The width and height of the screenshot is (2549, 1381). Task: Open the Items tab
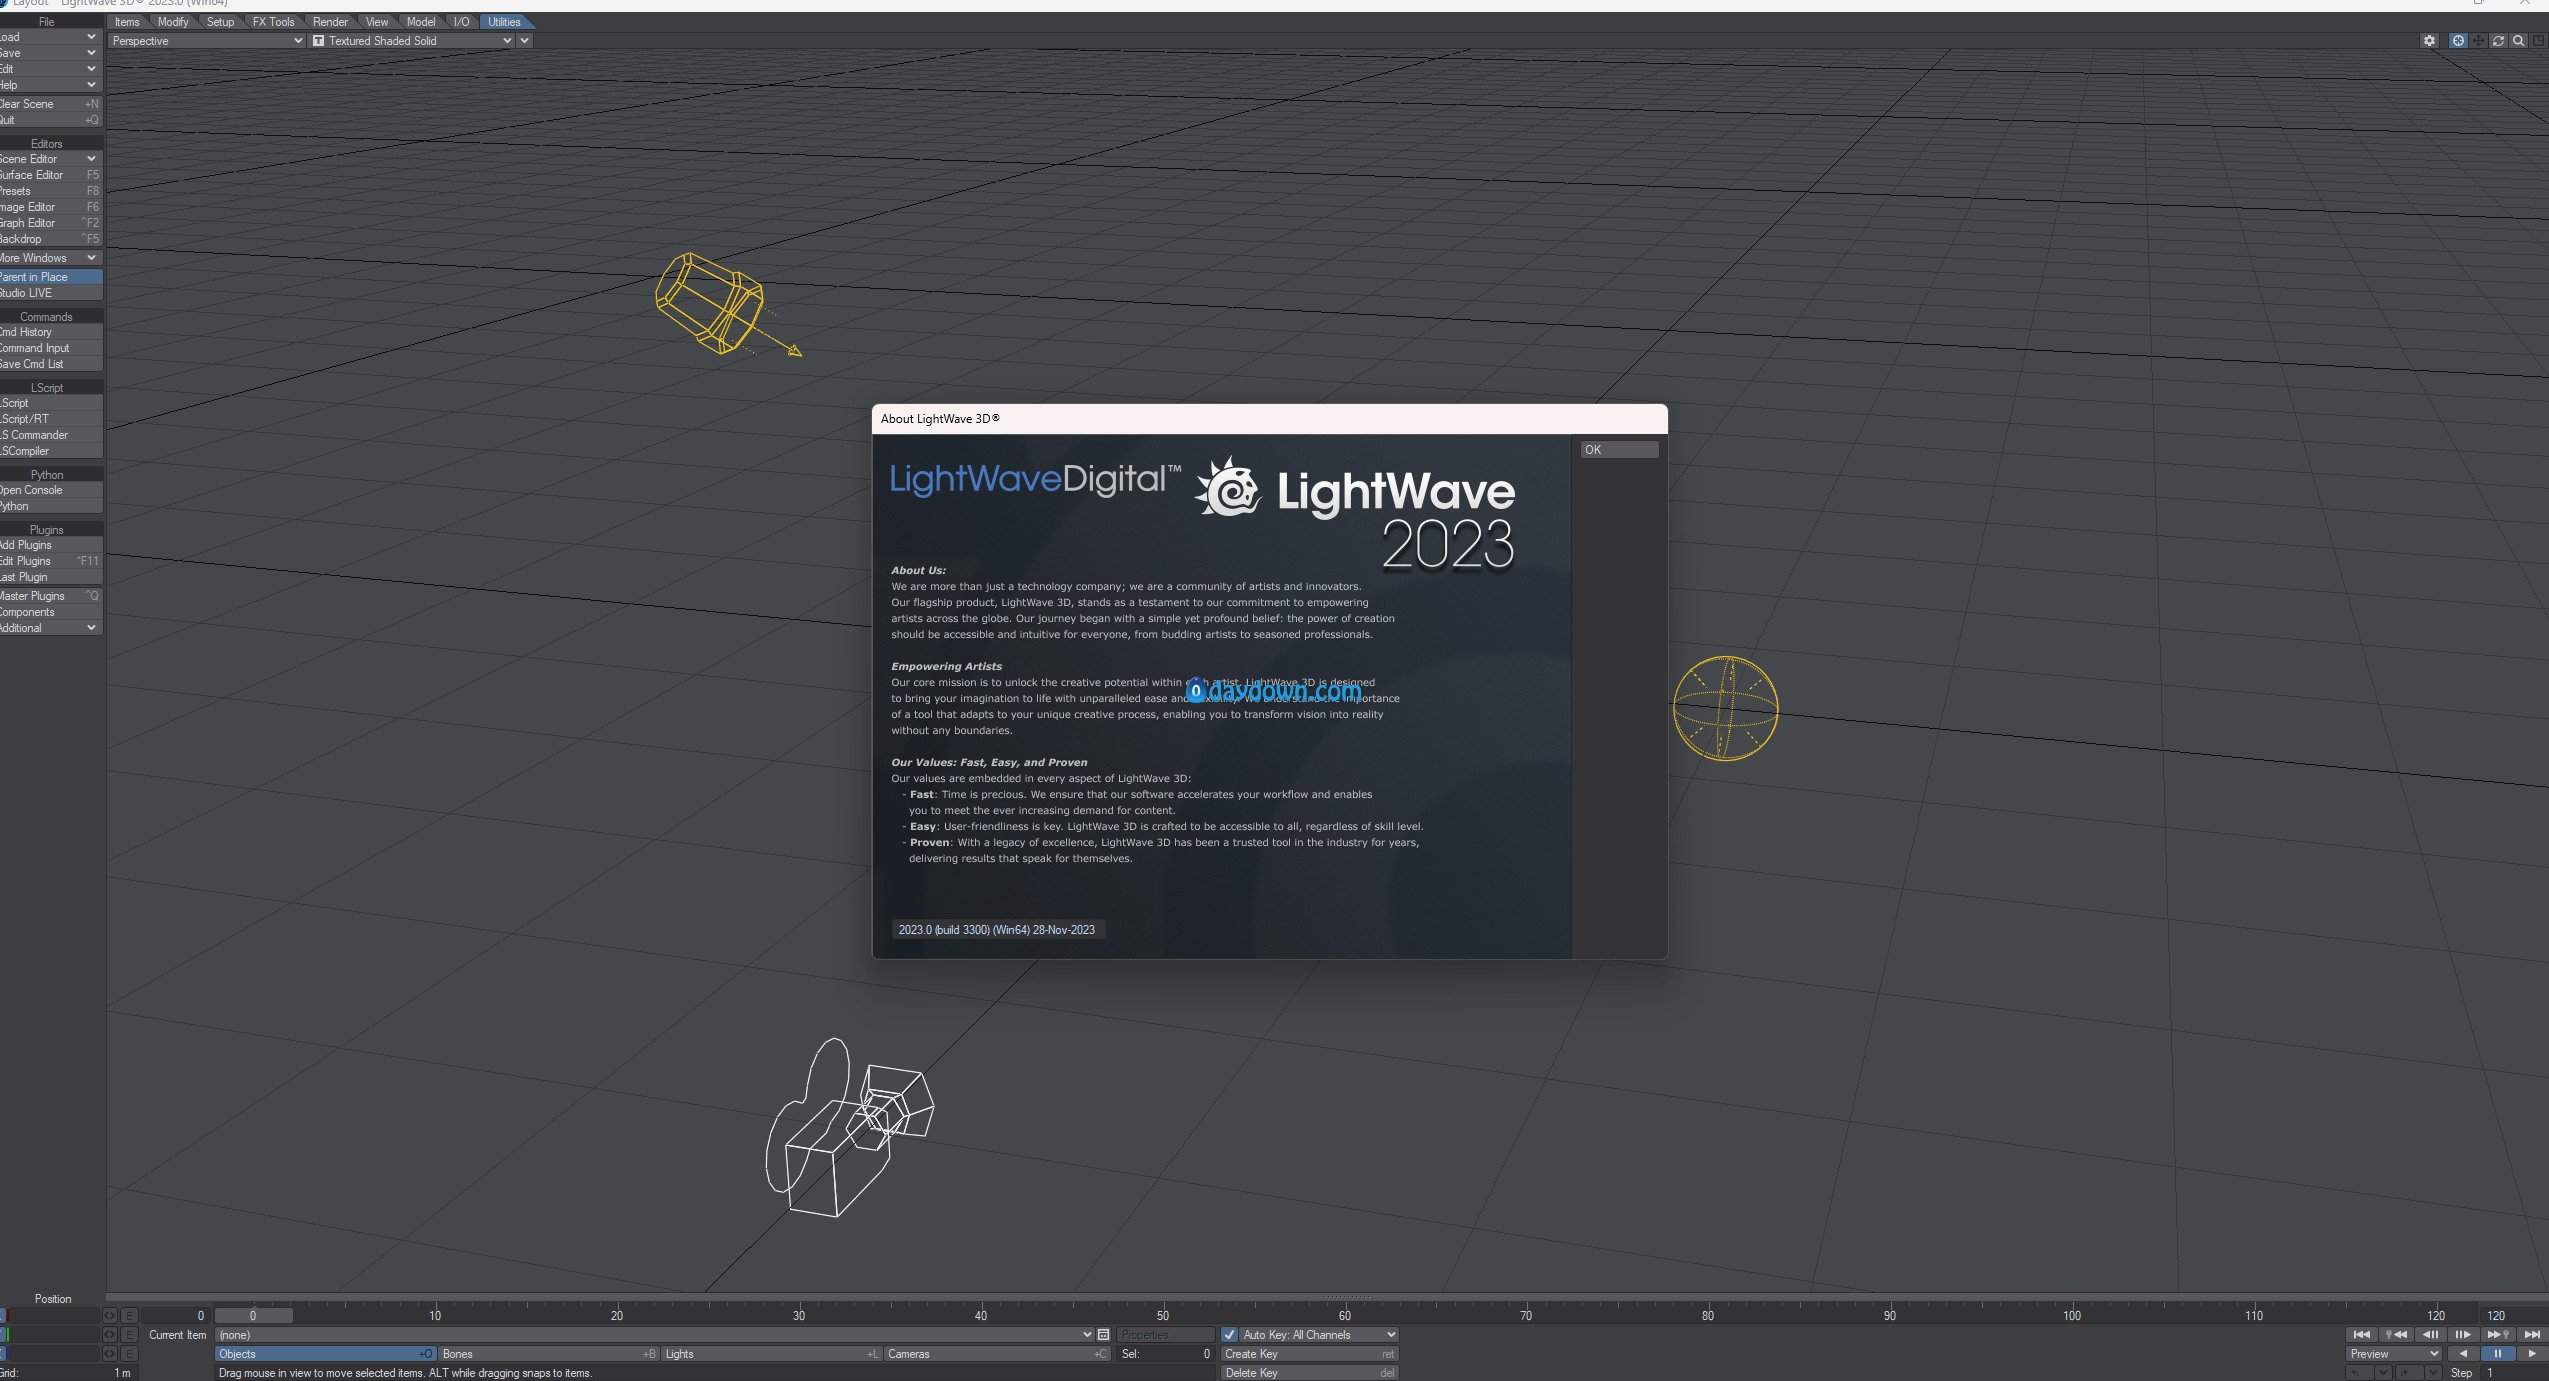(x=127, y=22)
